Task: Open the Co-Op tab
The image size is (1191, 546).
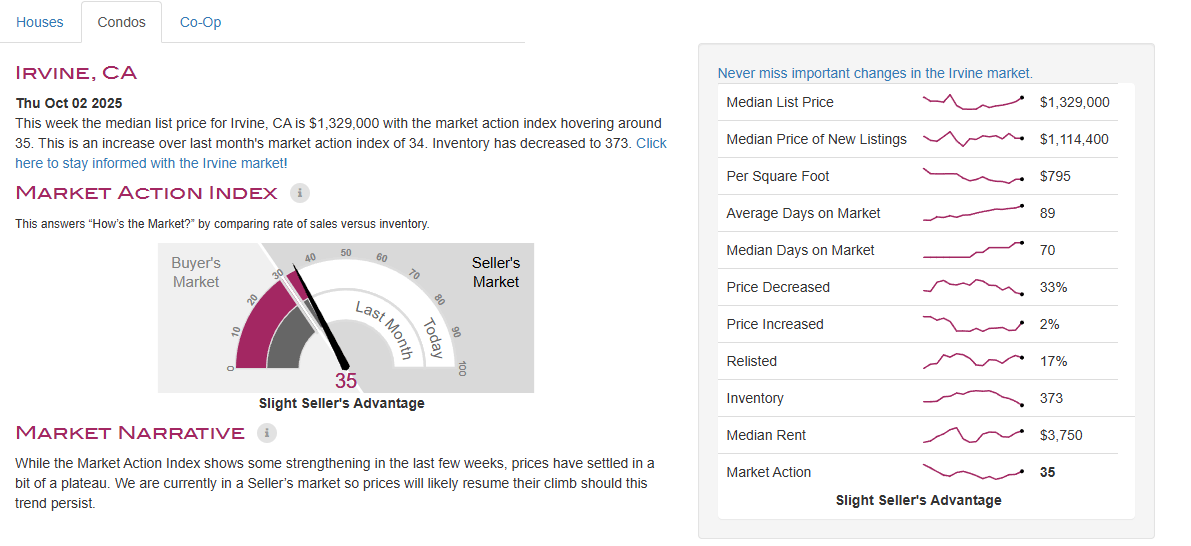Action: pos(201,22)
